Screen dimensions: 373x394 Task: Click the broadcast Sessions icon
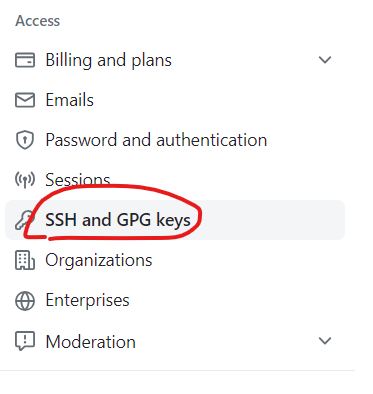point(25,180)
